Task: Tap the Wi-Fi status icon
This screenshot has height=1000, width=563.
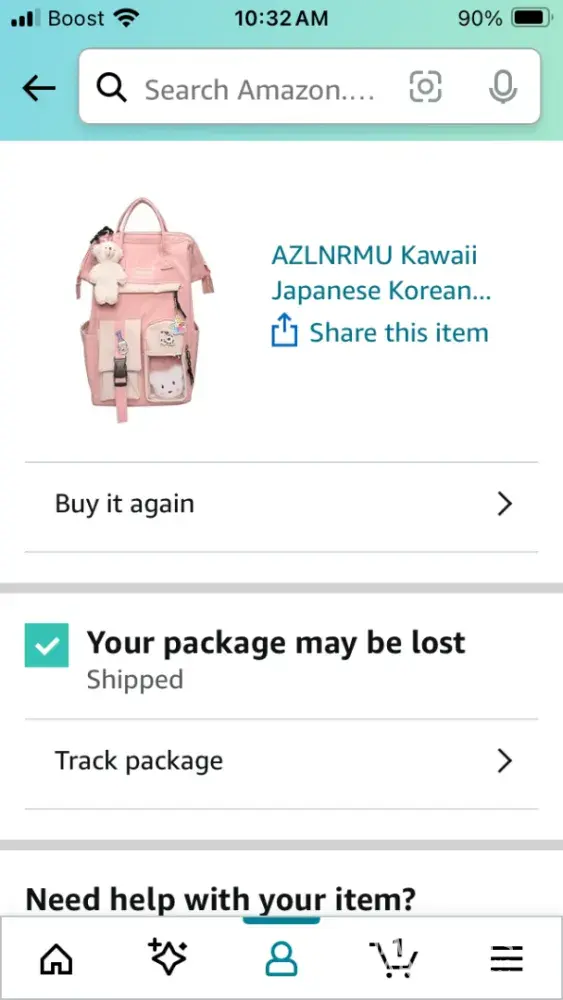Action: tap(127, 18)
